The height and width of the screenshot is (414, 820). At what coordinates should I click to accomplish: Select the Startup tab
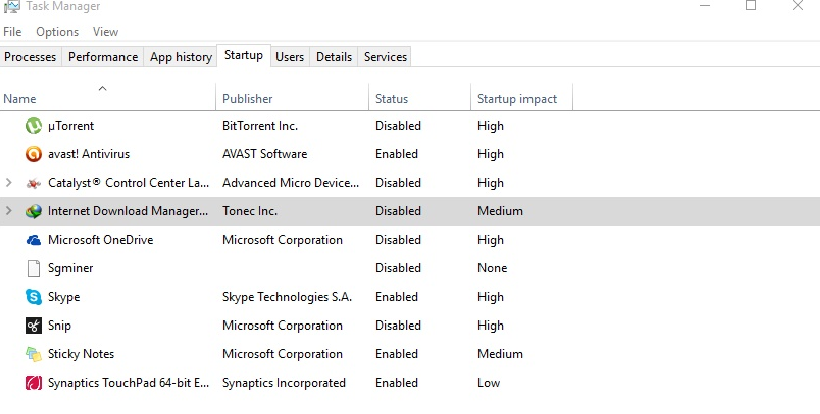click(x=243, y=55)
